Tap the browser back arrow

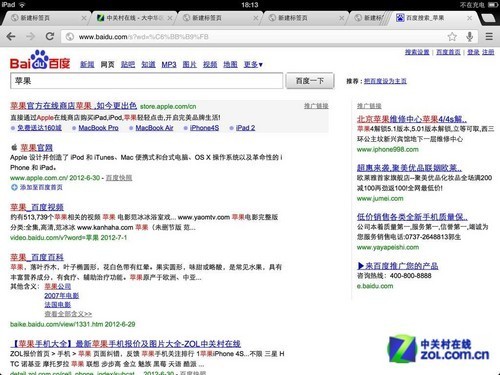pos(11,36)
